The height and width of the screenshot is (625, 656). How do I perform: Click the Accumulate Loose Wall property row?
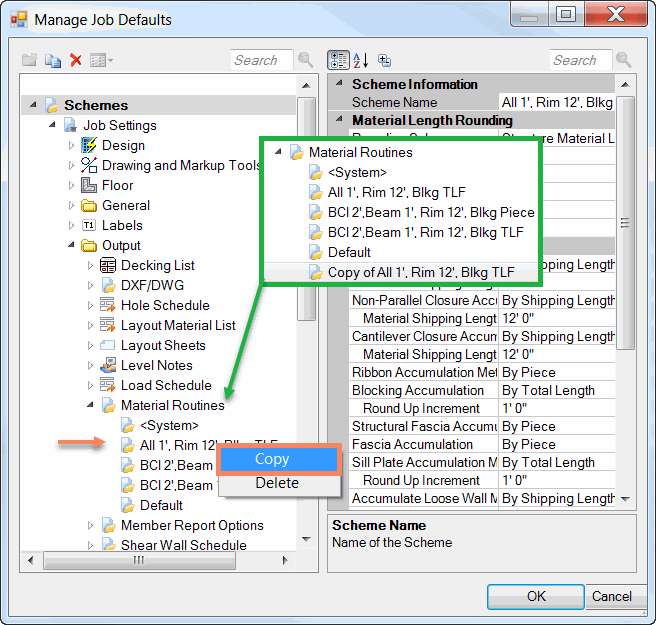(x=482, y=498)
